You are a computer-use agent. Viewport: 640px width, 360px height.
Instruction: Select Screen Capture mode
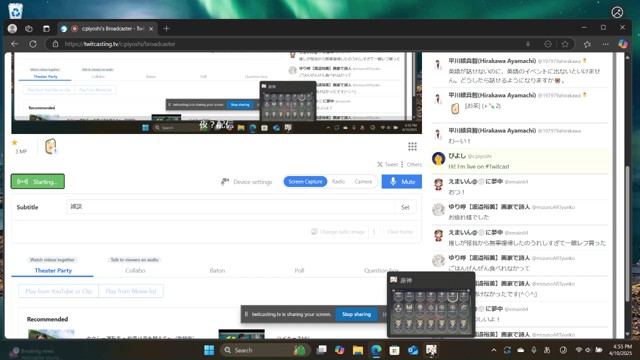[x=305, y=182]
